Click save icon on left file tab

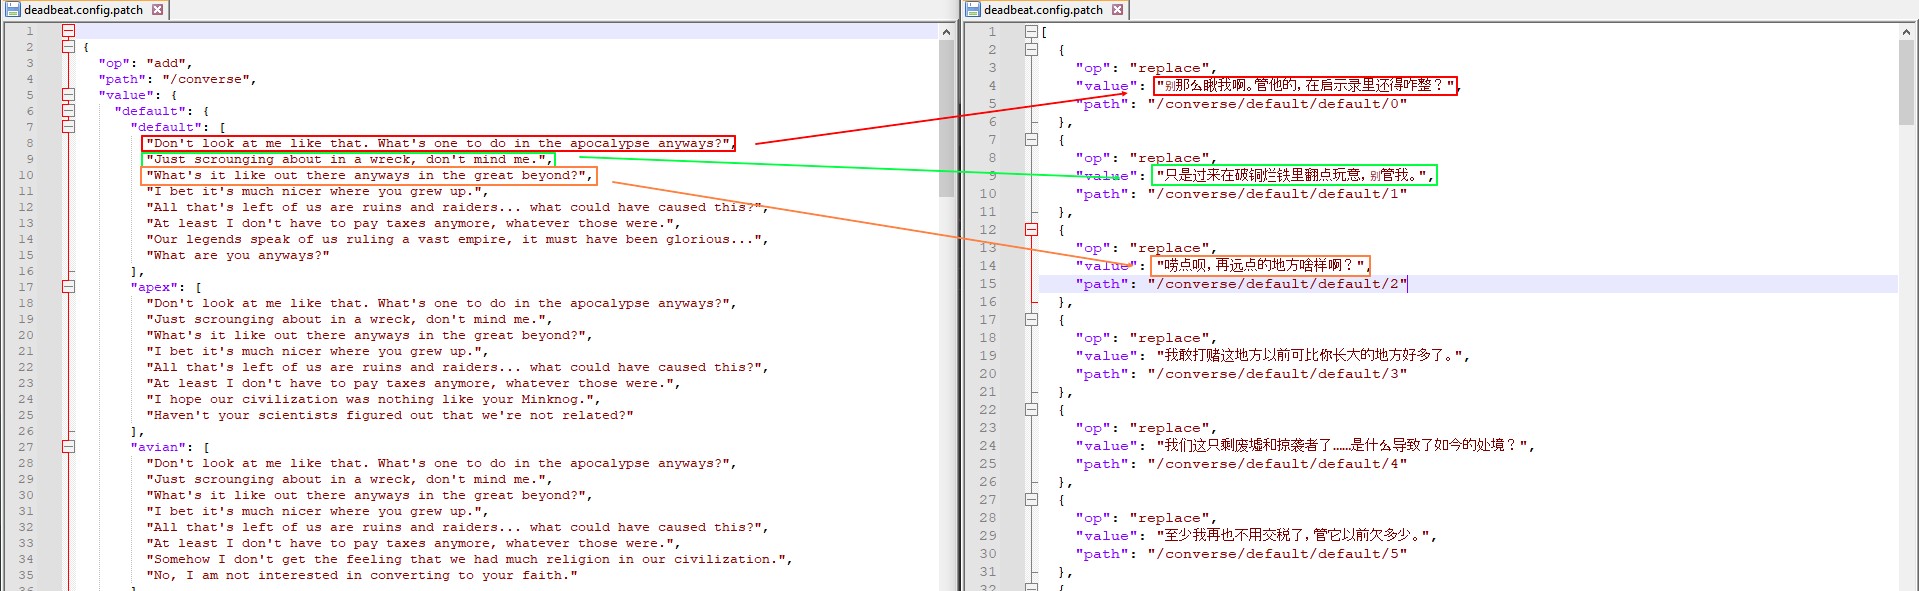click(x=13, y=10)
